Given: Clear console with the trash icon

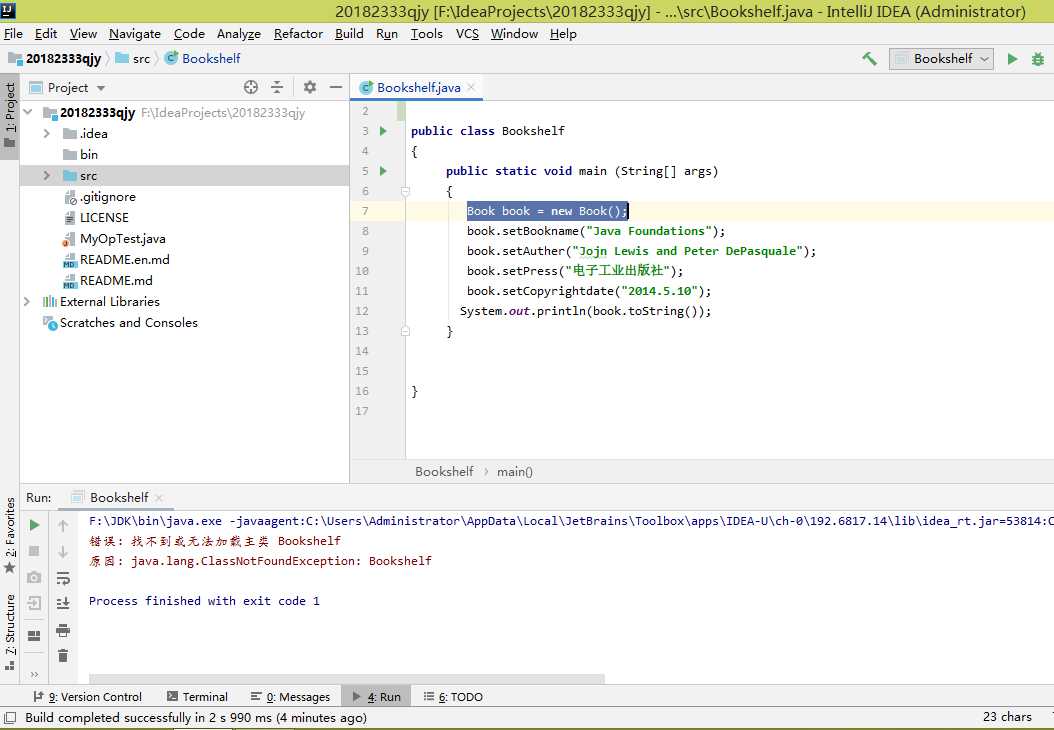Looking at the screenshot, I should pyautogui.click(x=63, y=655).
